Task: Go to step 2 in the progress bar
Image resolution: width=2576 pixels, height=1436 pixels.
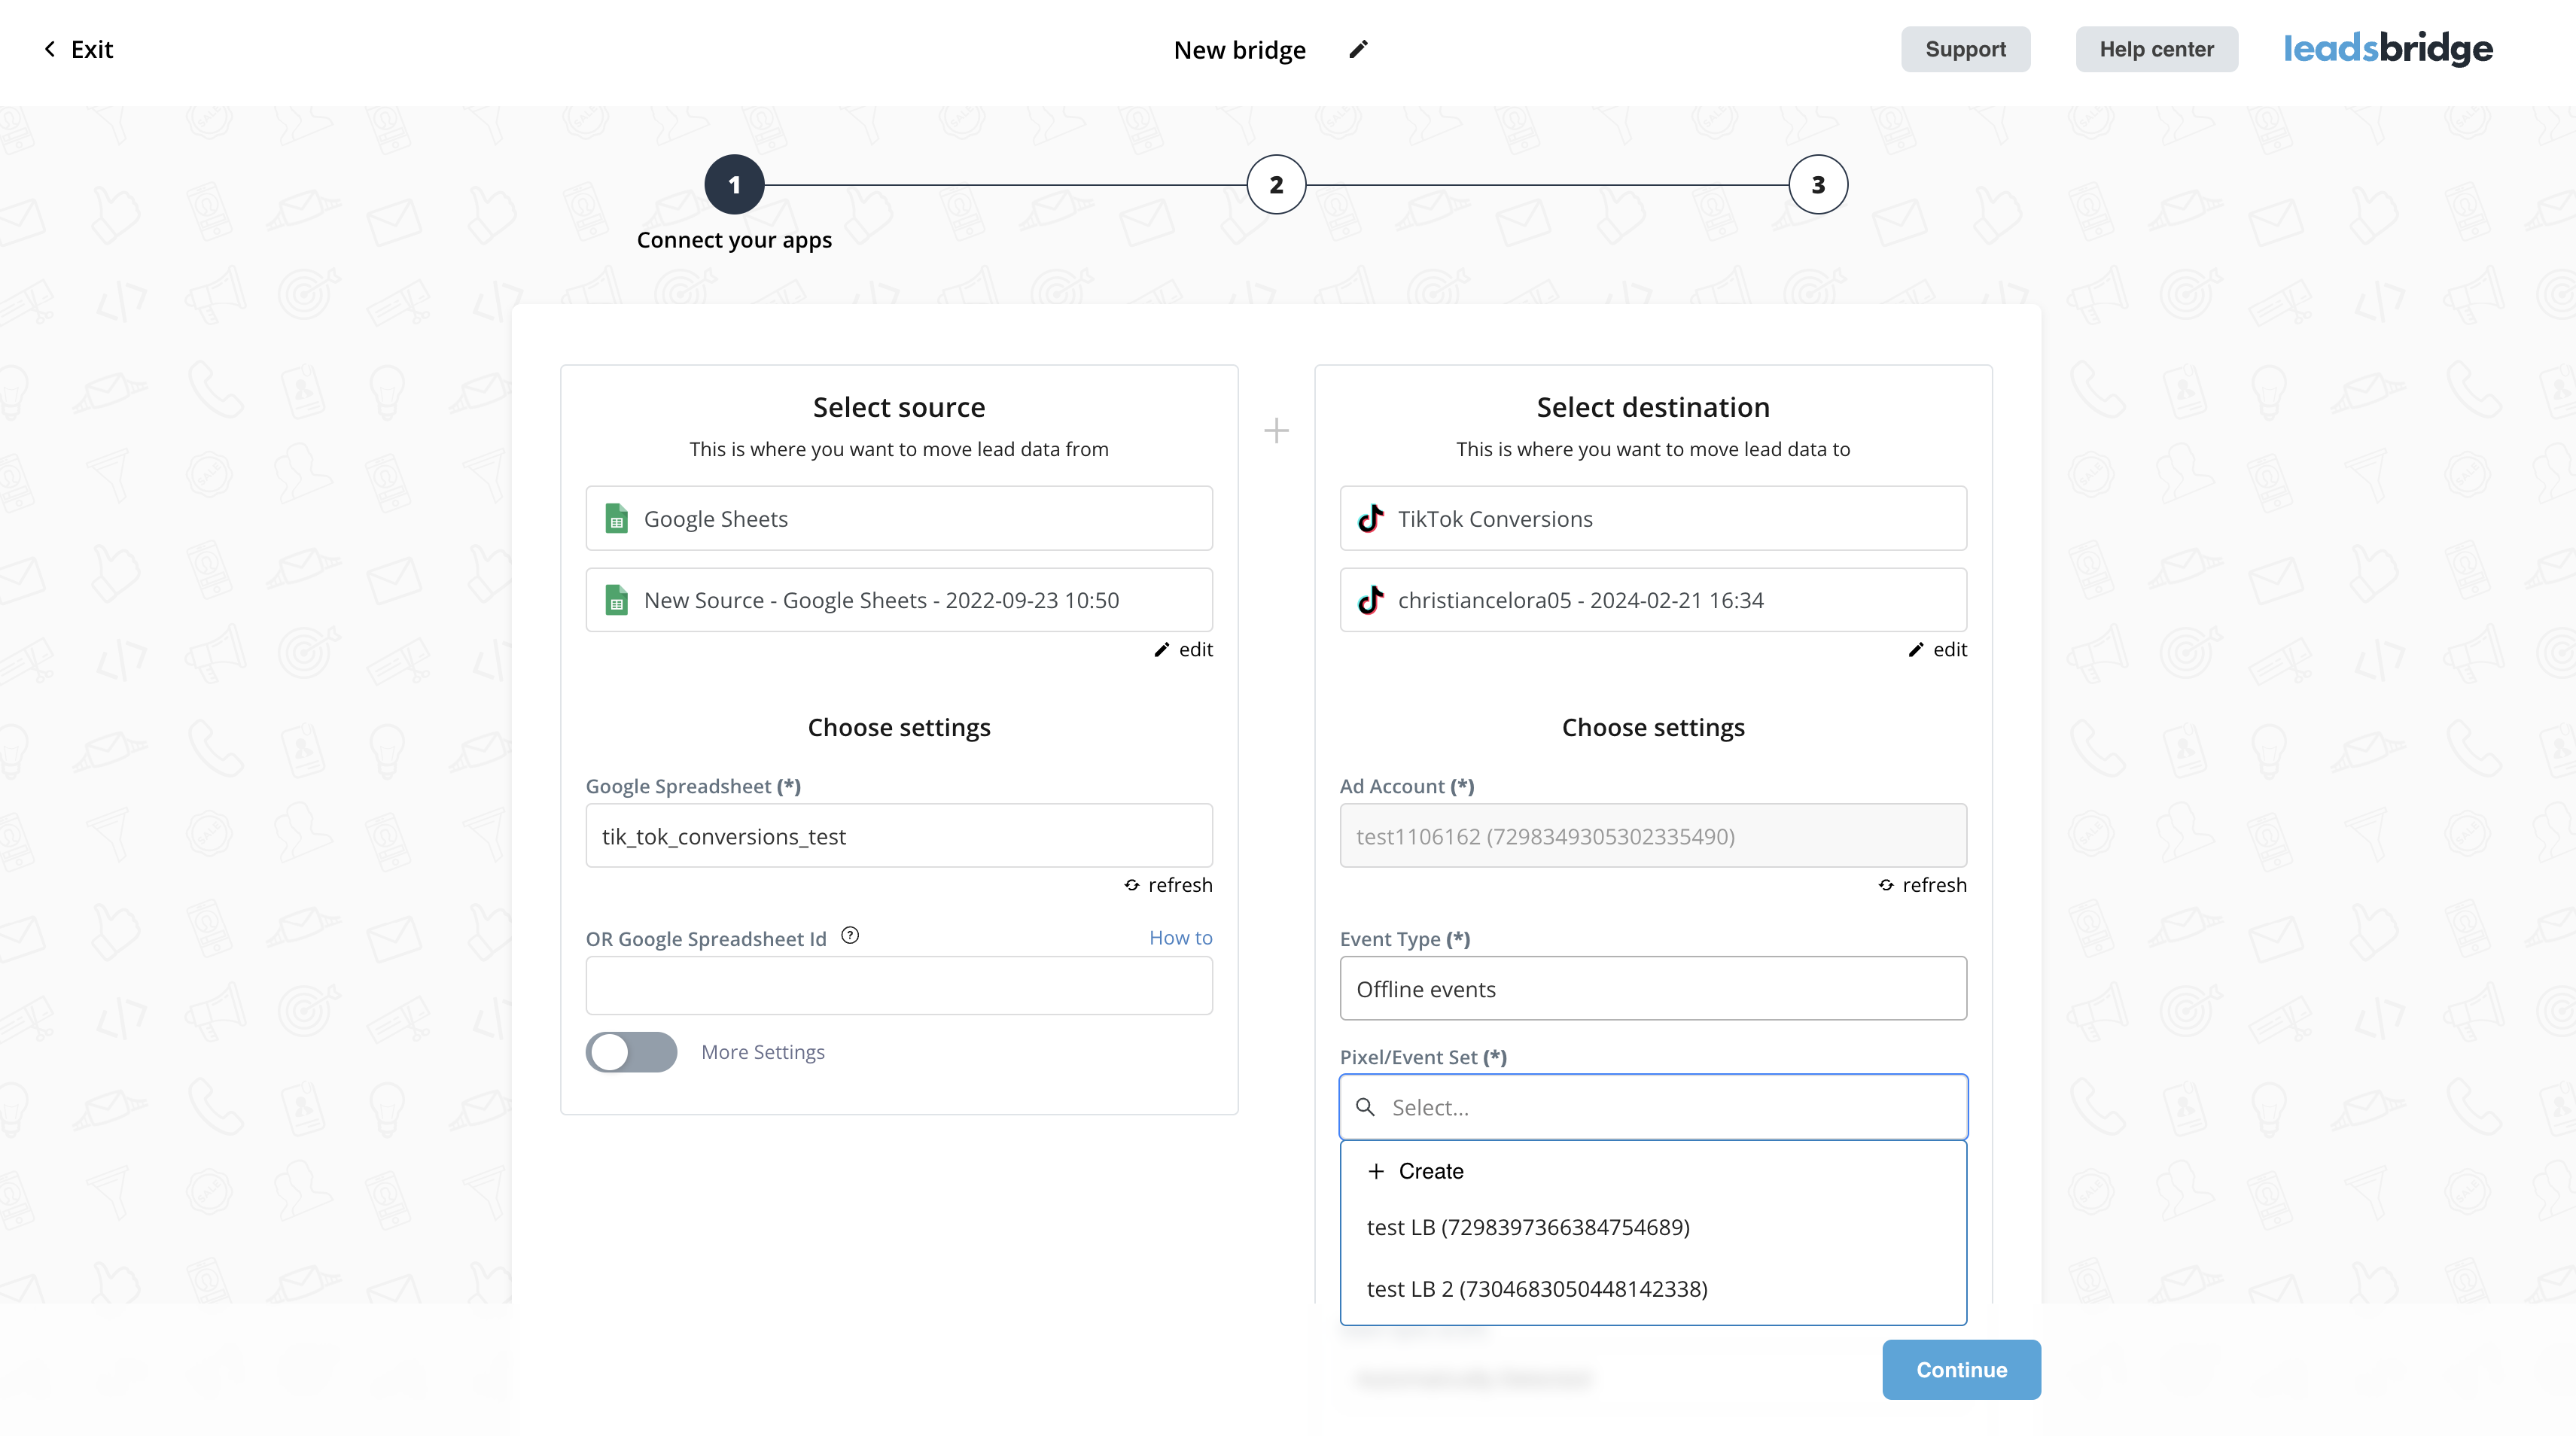Action: tap(1276, 185)
